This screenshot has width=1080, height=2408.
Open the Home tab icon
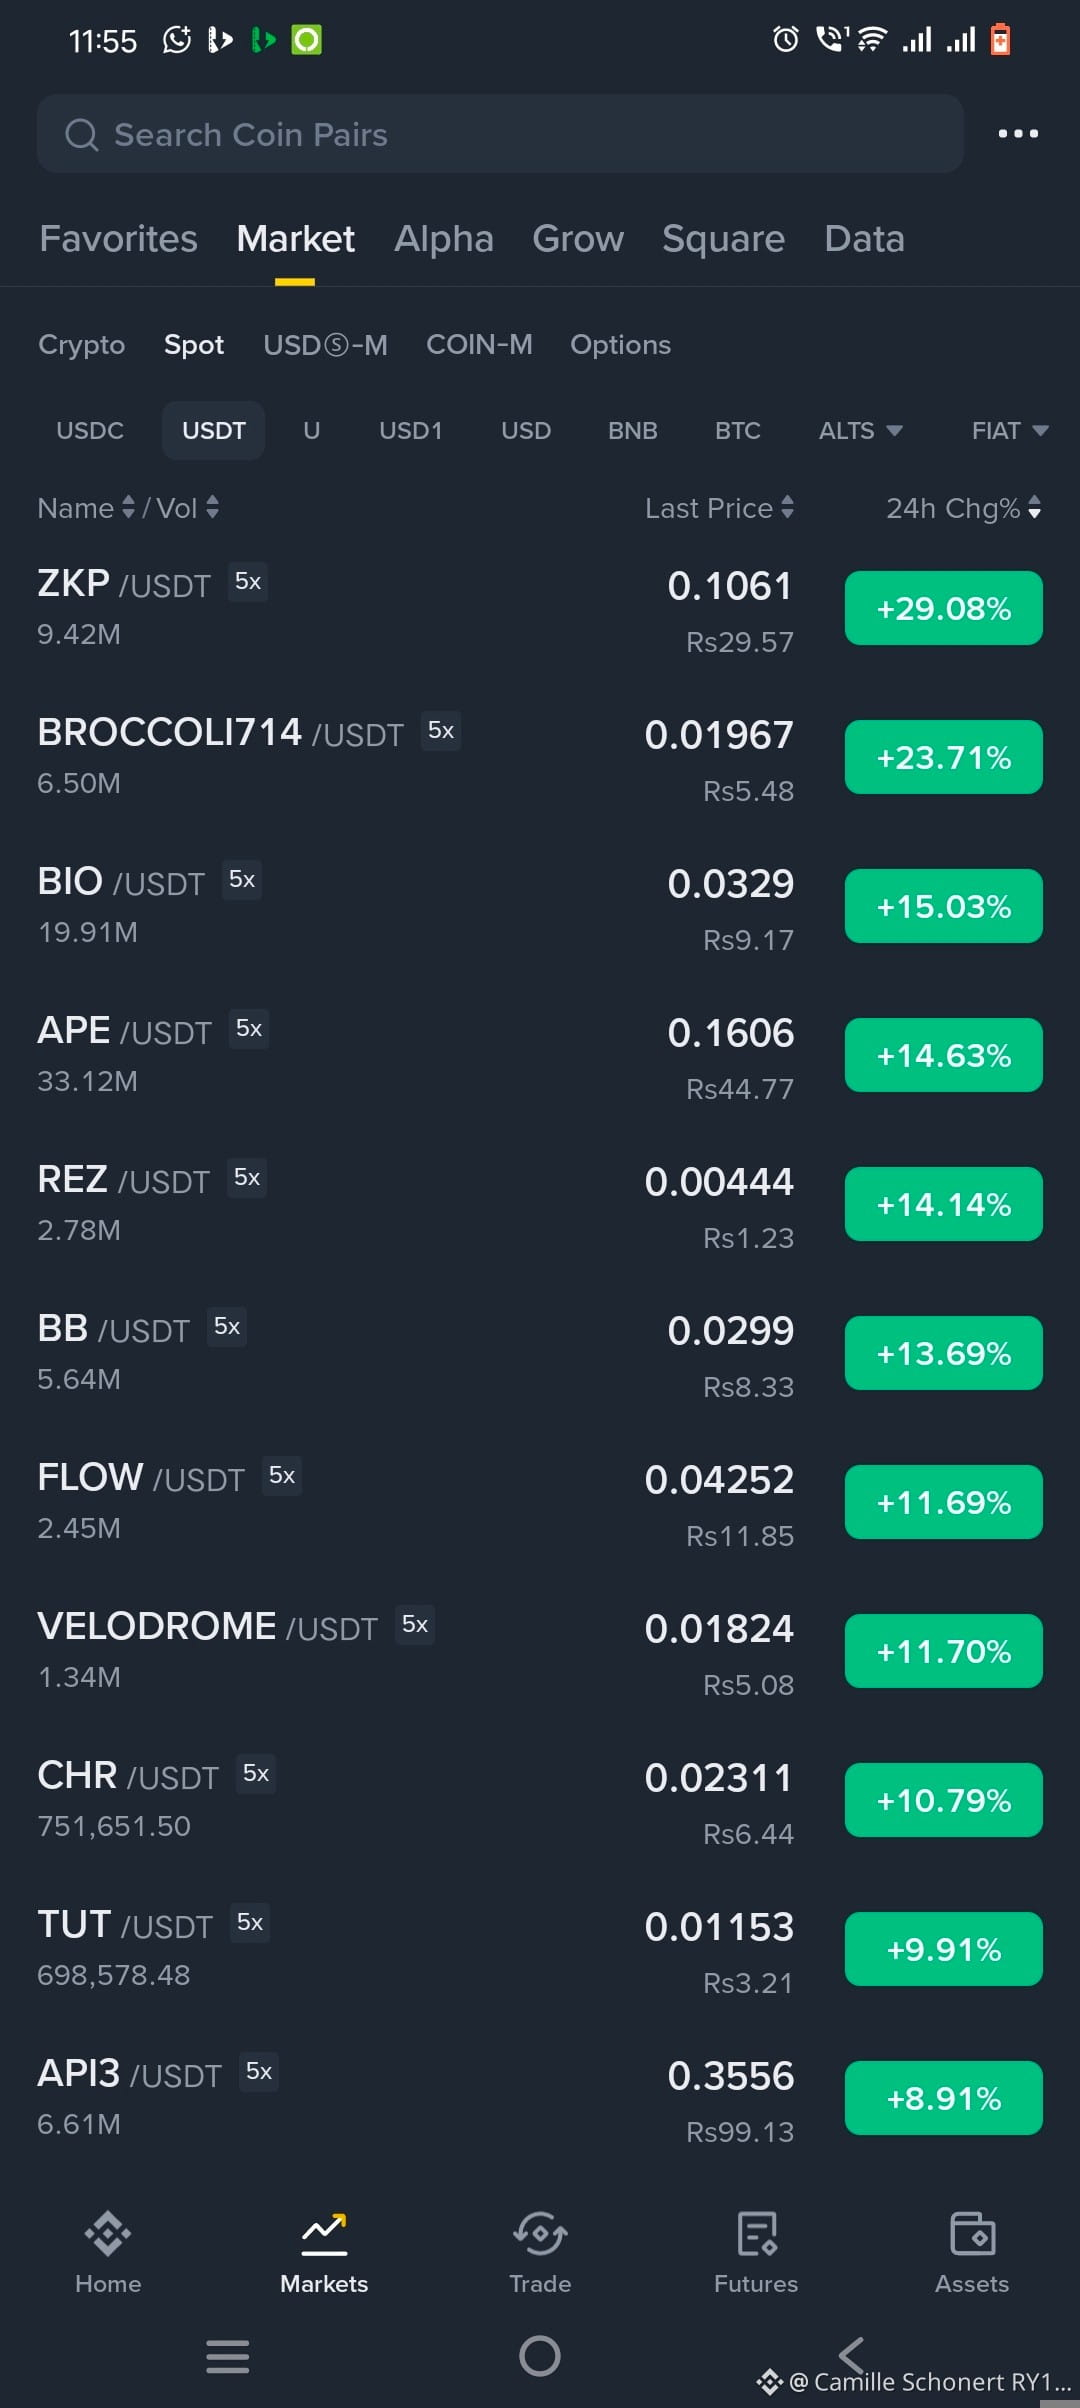(108, 2234)
